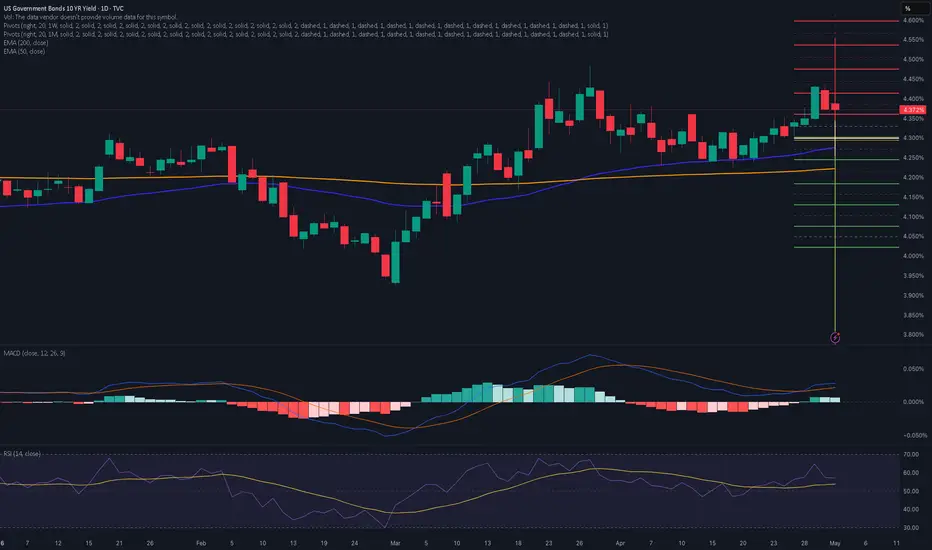Click the Apr date label on time axis
The width and height of the screenshot is (932, 550).
point(621,543)
